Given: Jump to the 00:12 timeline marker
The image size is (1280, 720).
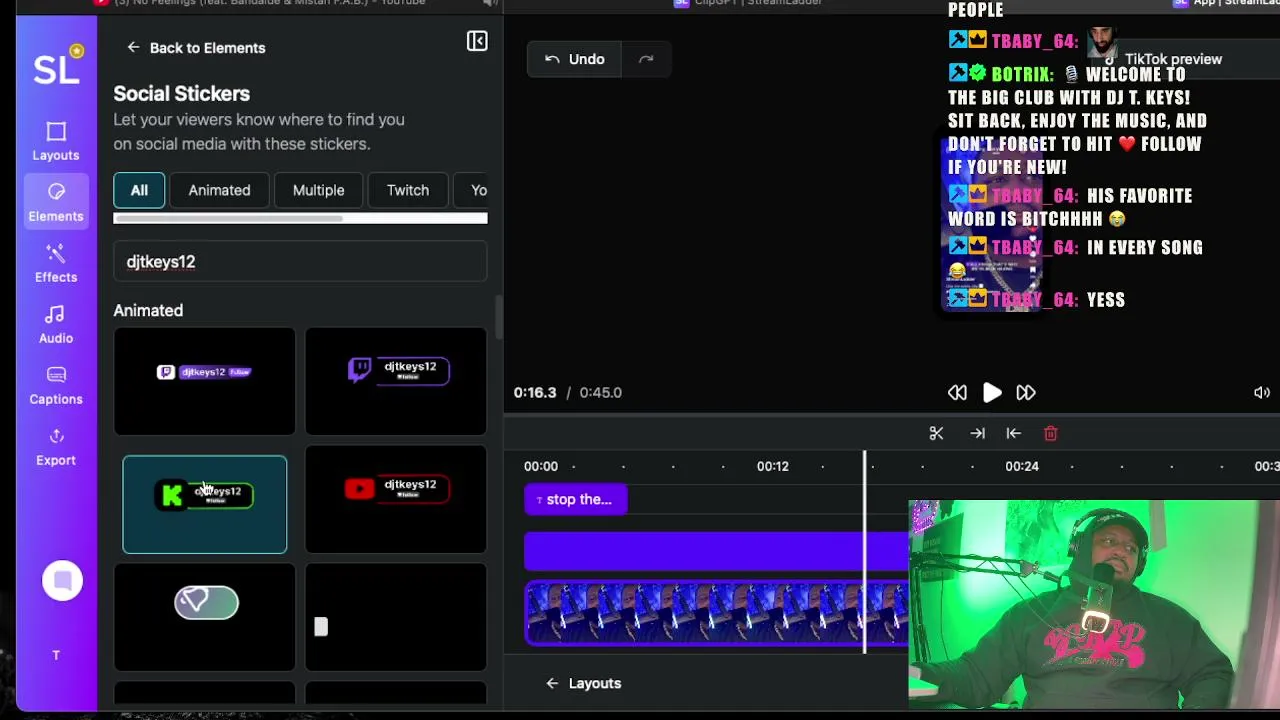Looking at the screenshot, I should [x=772, y=466].
